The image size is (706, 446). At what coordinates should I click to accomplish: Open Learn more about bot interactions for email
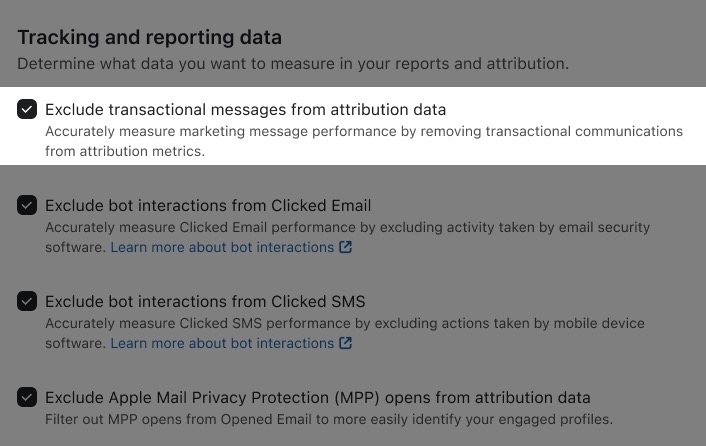pos(222,247)
